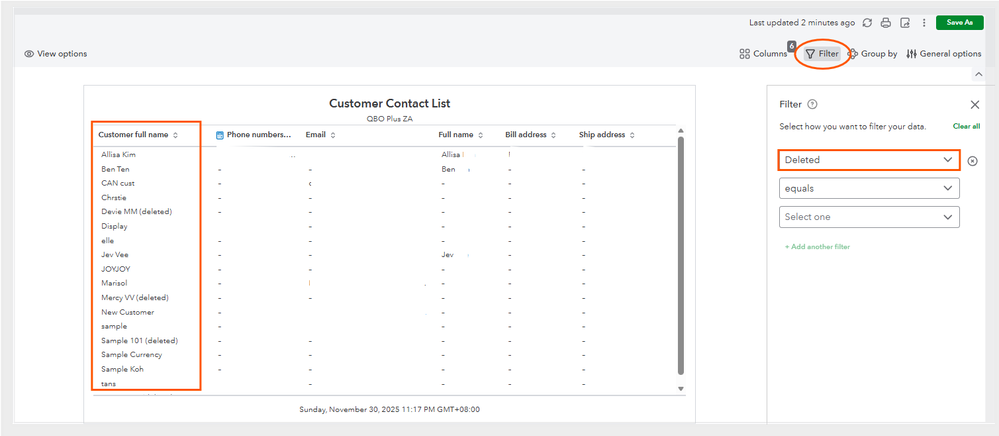The height and width of the screenshot is (436, 999).
Task: Open the three-dot more options menu
Action: (x=923, y=23)
